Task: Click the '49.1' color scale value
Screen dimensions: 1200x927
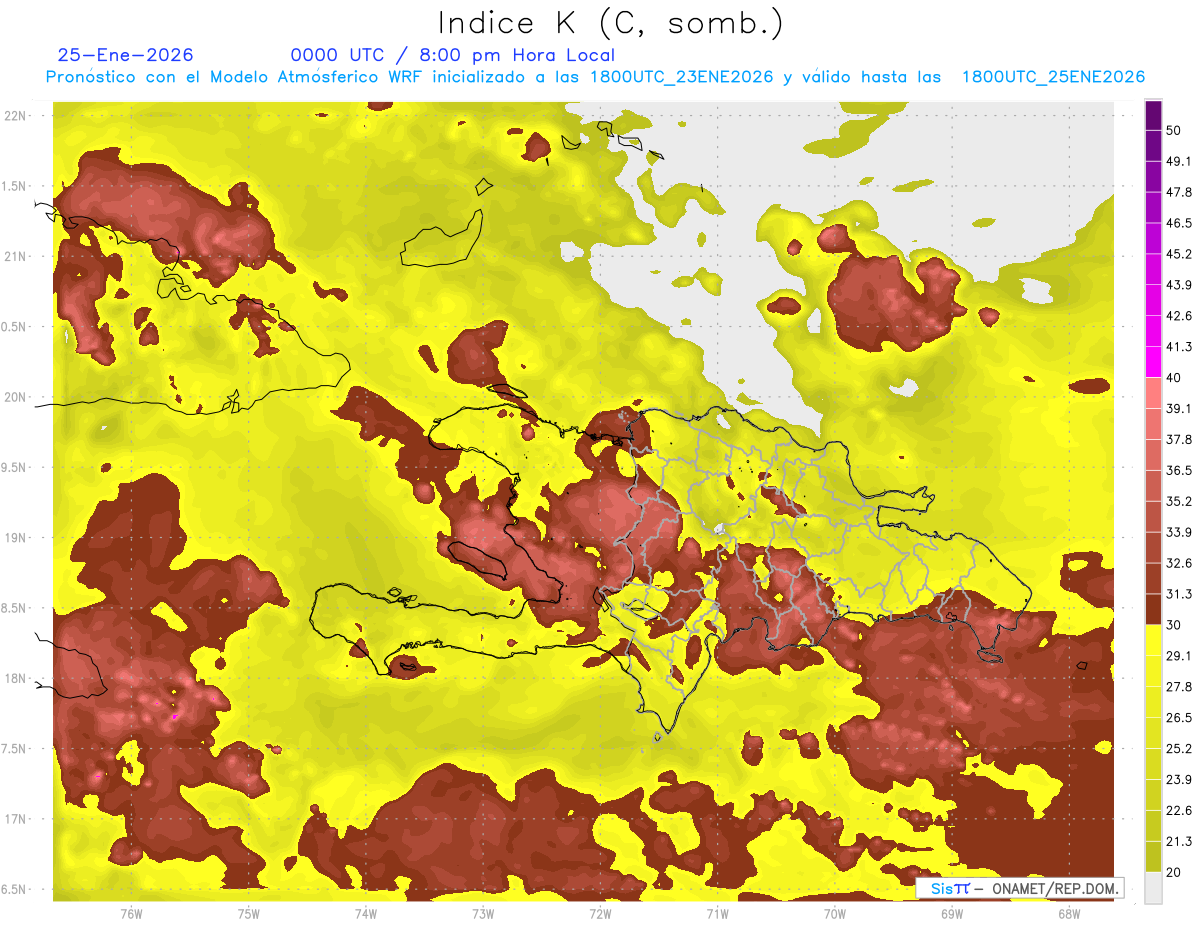Action: (x=1179, y=161)
